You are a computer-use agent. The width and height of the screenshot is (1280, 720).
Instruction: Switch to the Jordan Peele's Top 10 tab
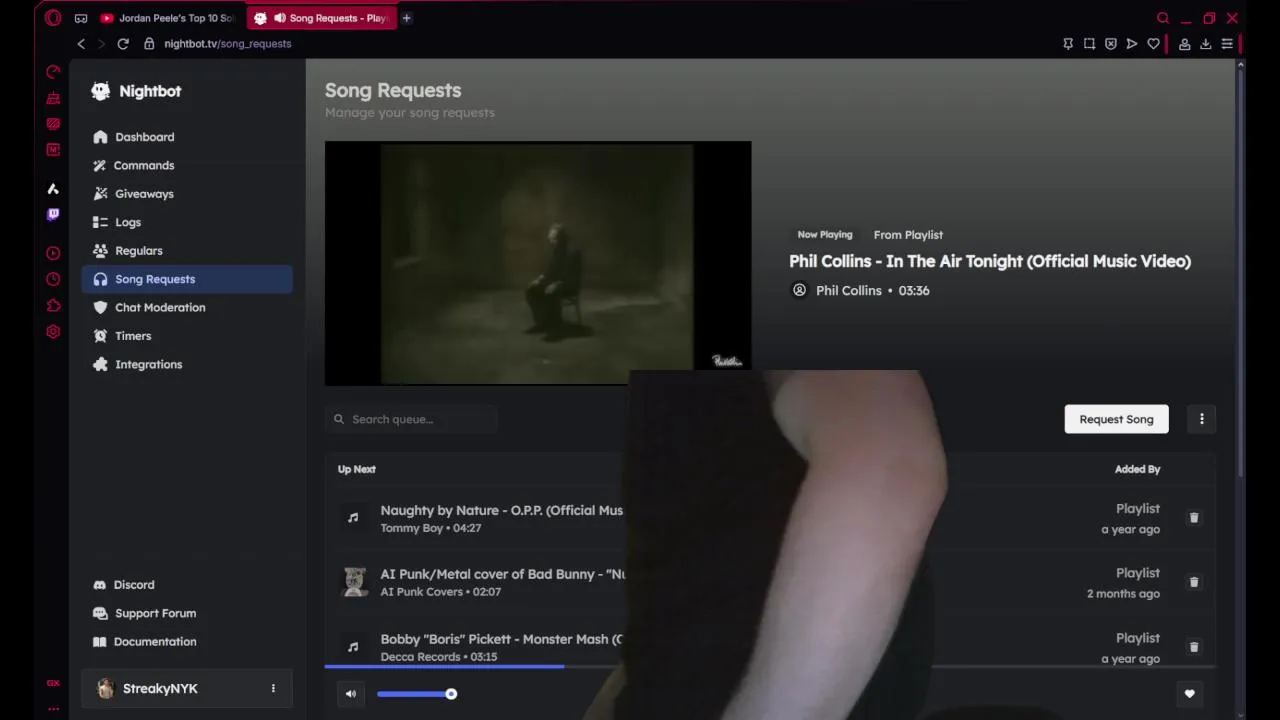[x=167, y=18]
